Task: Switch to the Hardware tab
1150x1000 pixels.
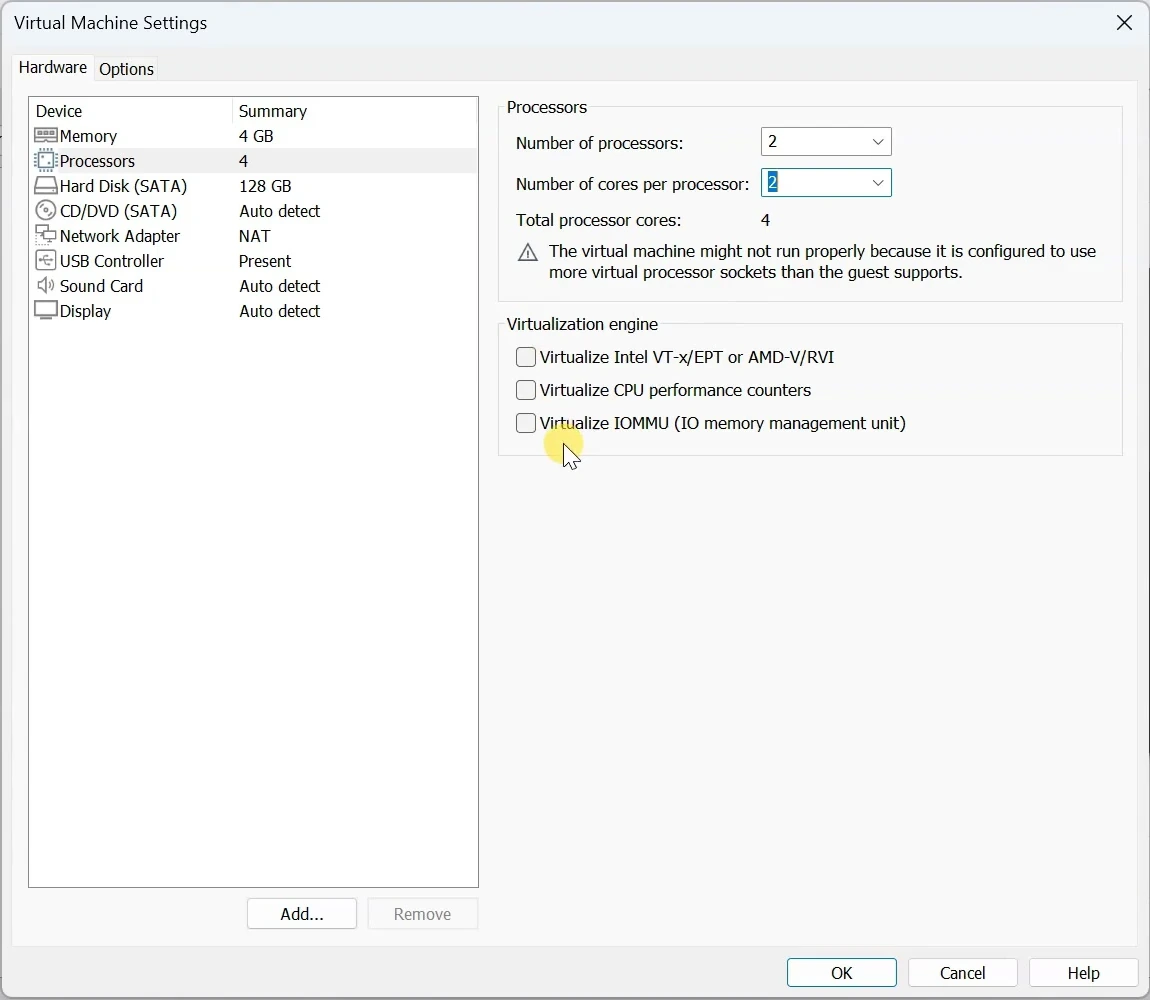Action: pyautogui.click(x=53, y=67)
